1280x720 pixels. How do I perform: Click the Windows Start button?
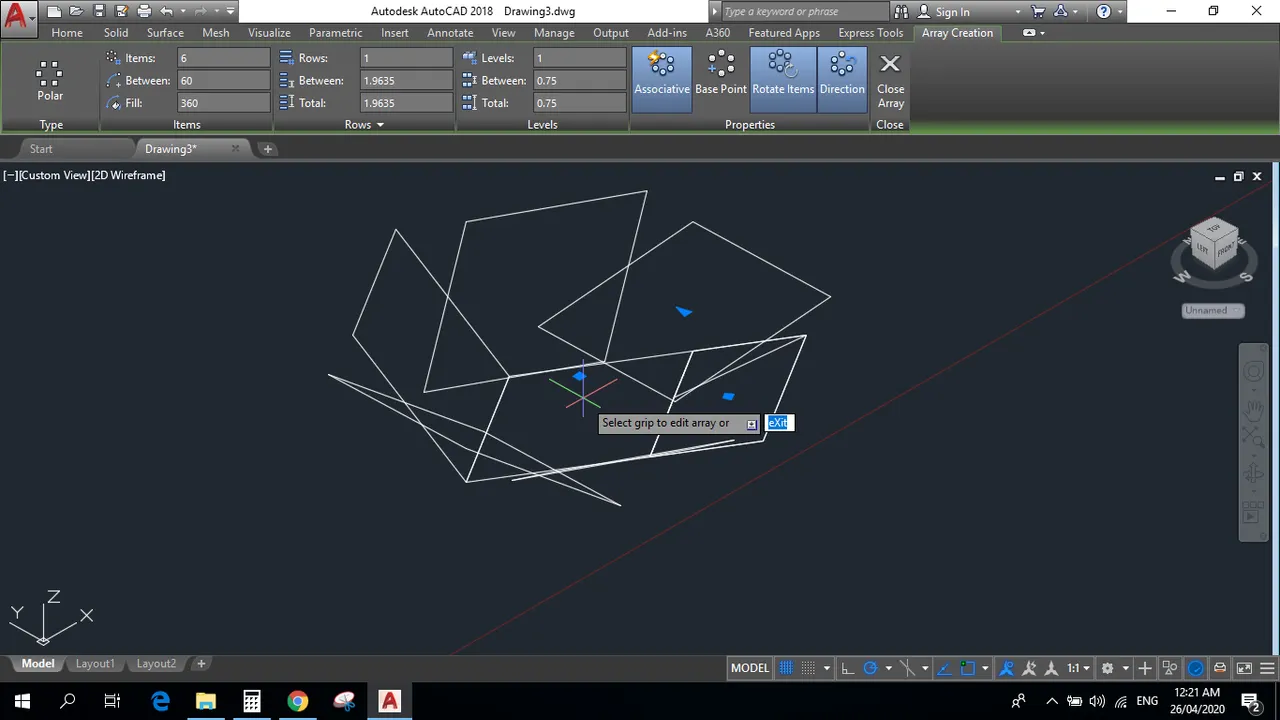click(x=22, y=701)
